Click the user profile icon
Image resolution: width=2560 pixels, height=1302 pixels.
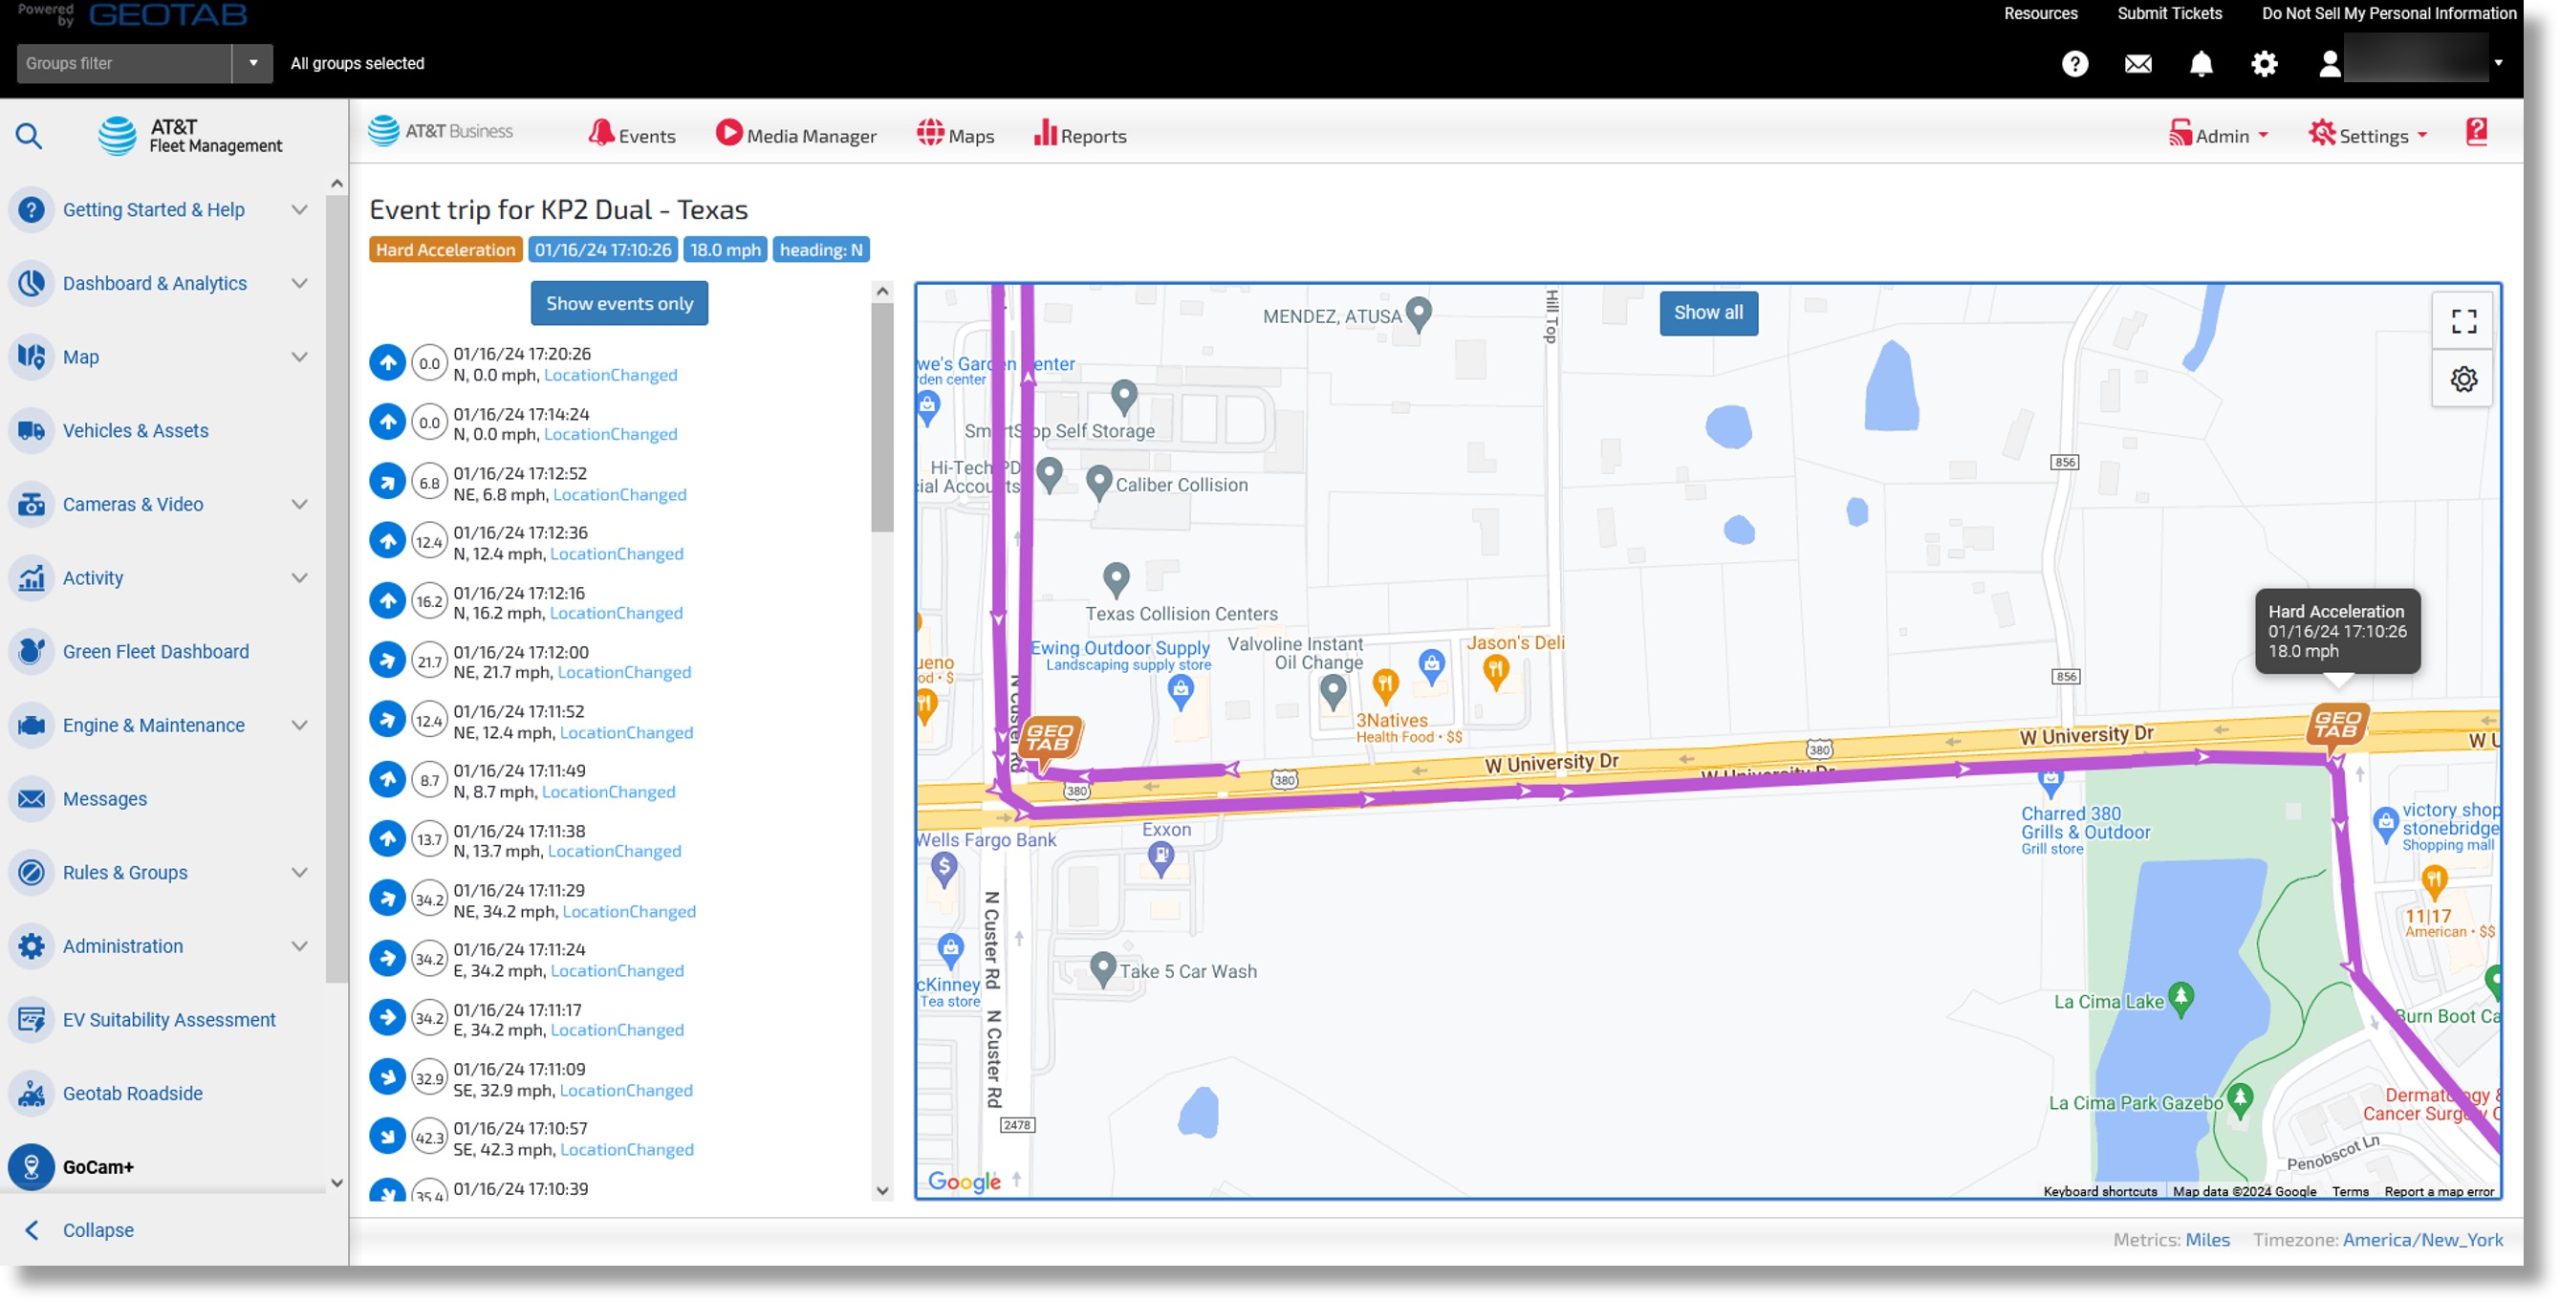pos(2330,64)
